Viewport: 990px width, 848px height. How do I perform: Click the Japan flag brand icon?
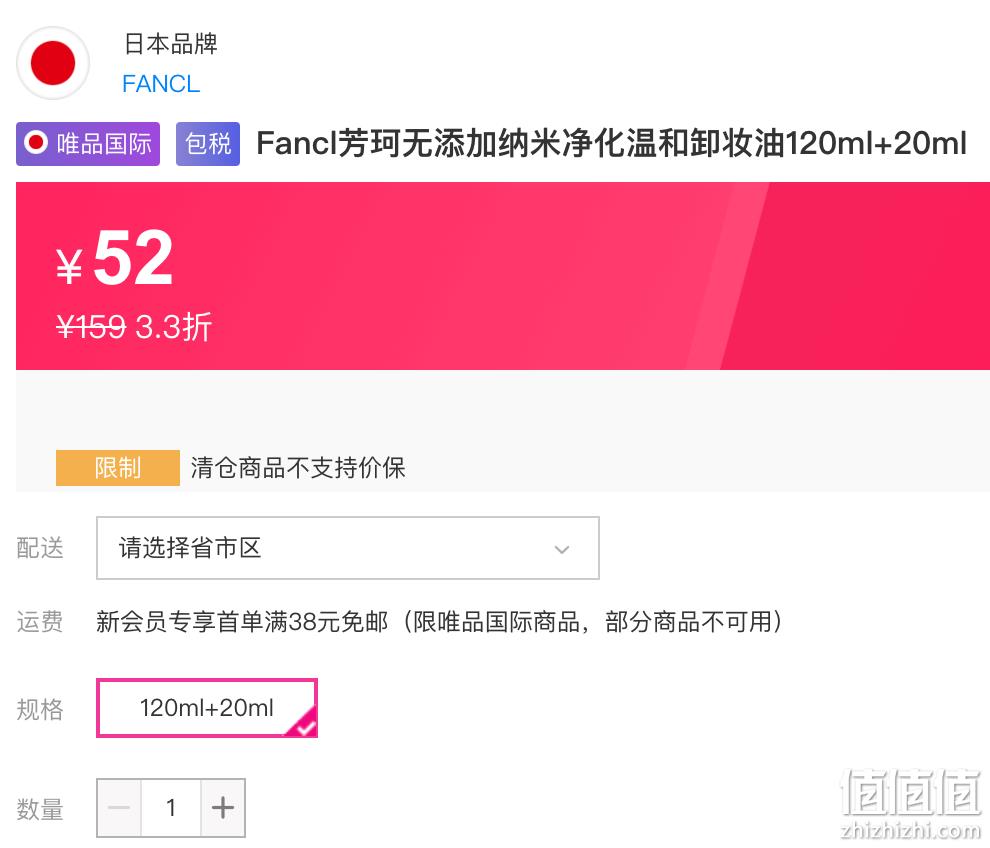coord(53,63)
